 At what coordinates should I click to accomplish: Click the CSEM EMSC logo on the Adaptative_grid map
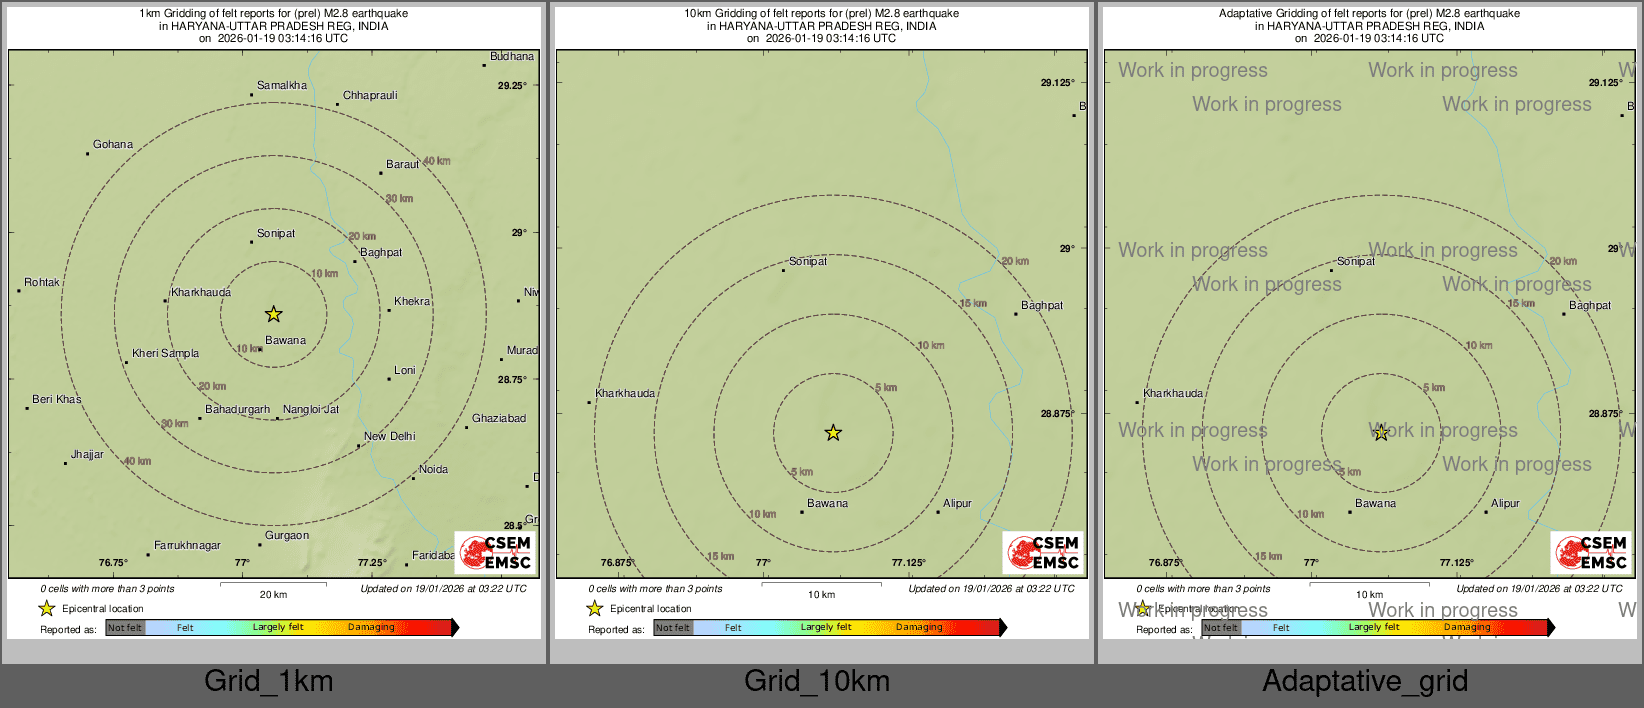coord(1592,552)
